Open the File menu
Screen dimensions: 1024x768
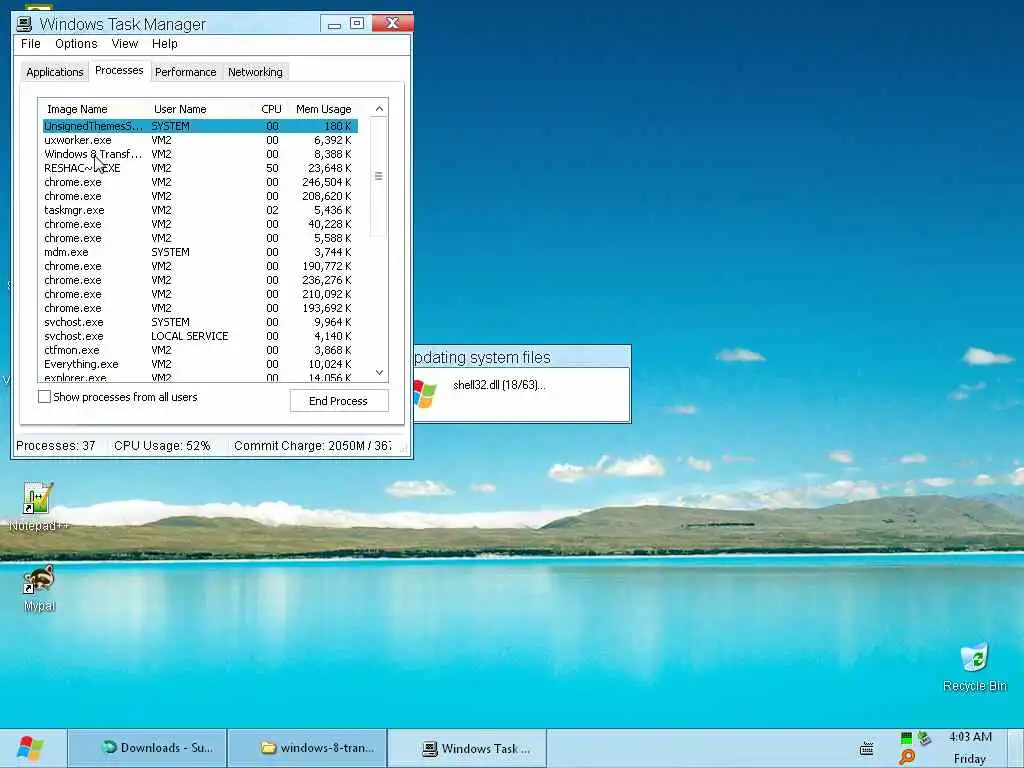click(31, 44)
